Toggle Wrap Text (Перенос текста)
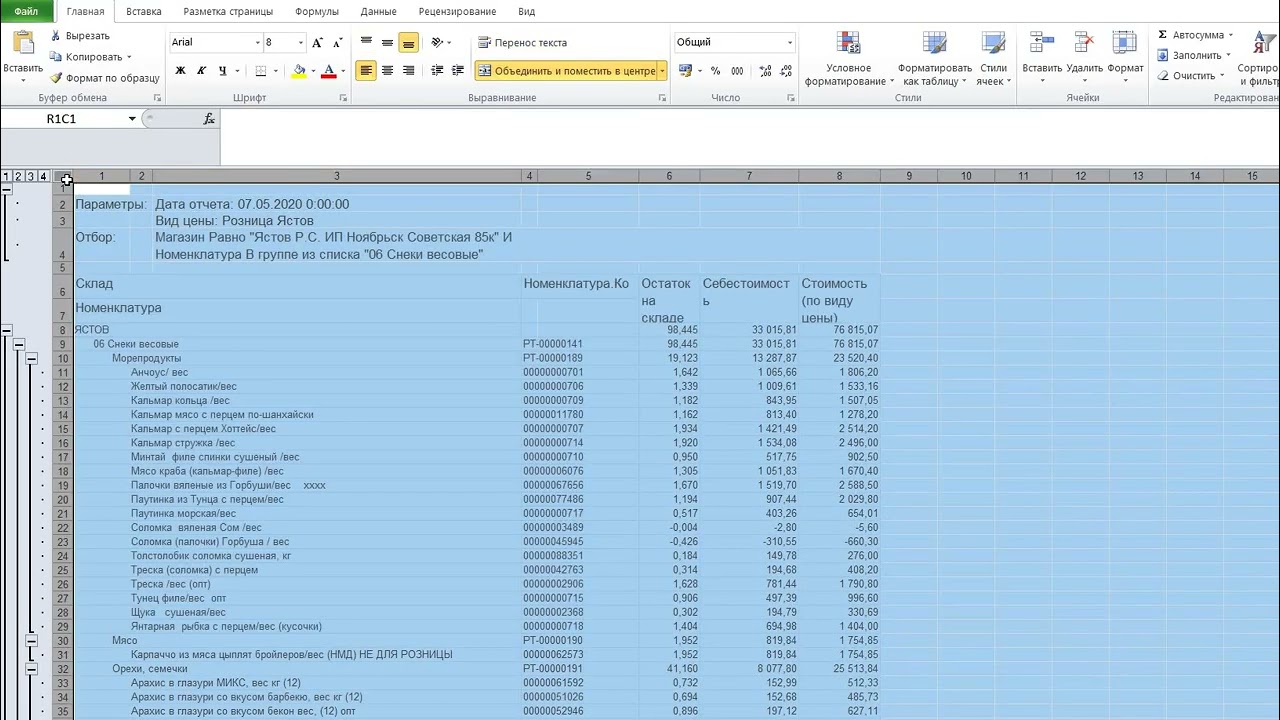1280x720 pixels. click(x=522, y=42)
